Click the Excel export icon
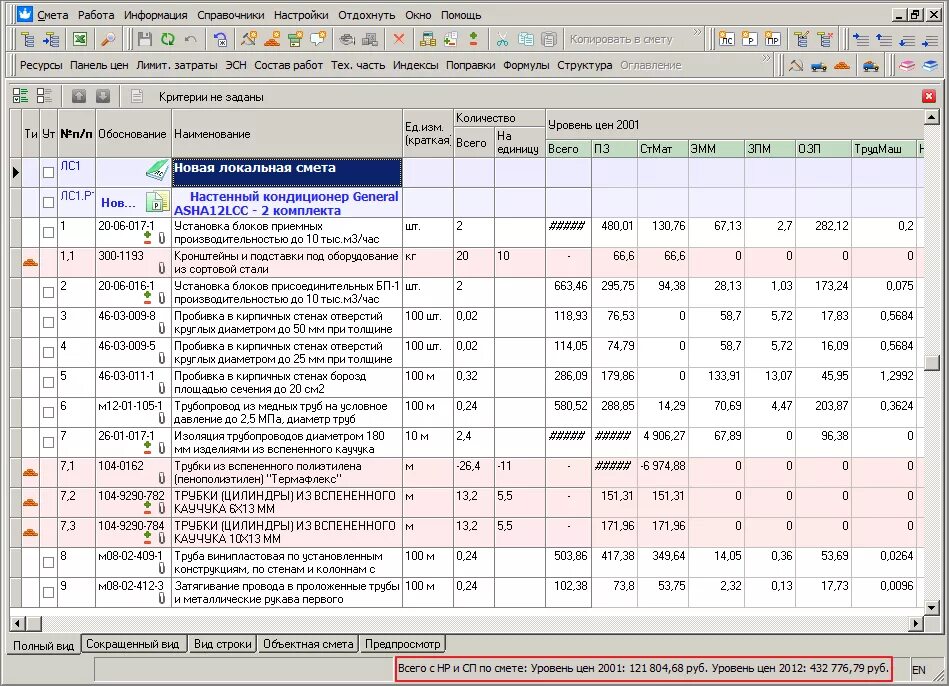The height and width of the screenshot is (686, 949). point(79,39)
